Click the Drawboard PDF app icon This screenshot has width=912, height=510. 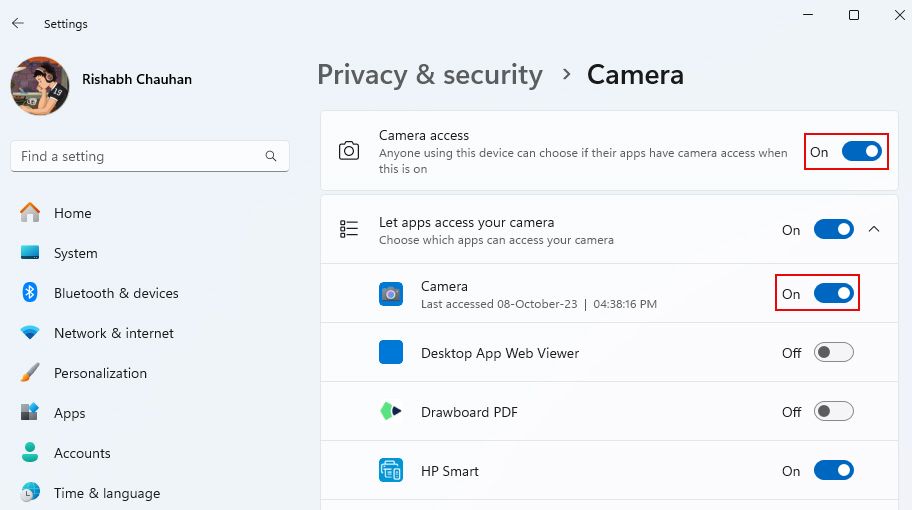tap(391, 411)
